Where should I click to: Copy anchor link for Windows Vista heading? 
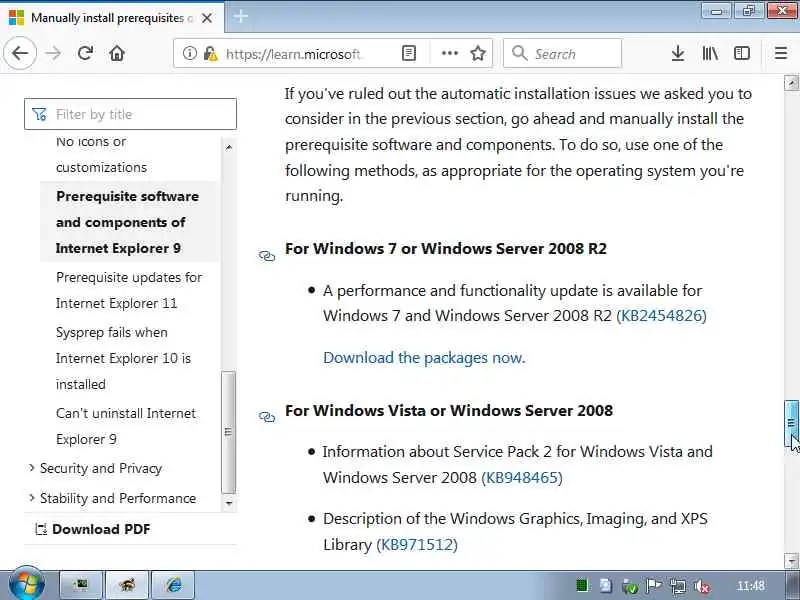pos(267,417)
